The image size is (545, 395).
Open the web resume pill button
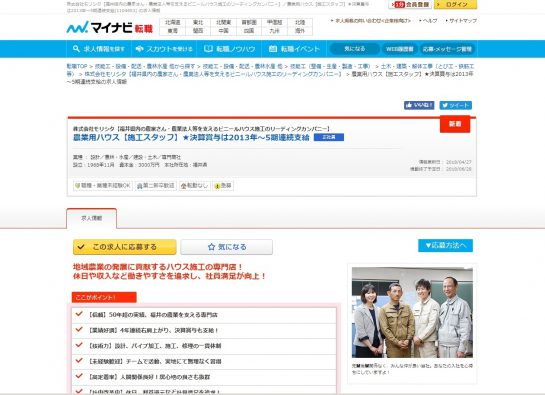tap(400, 49)
